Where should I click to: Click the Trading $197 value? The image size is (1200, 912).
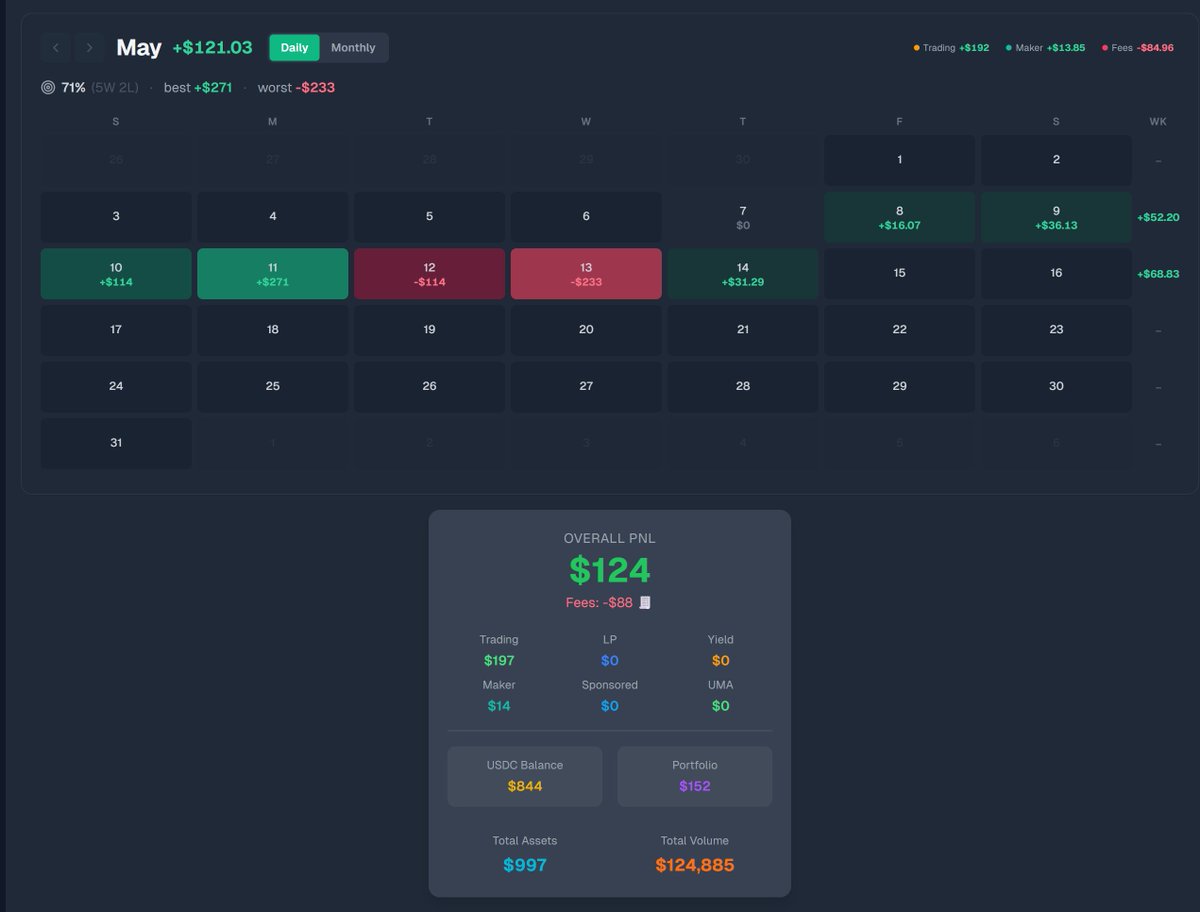[x=499, y=661]
